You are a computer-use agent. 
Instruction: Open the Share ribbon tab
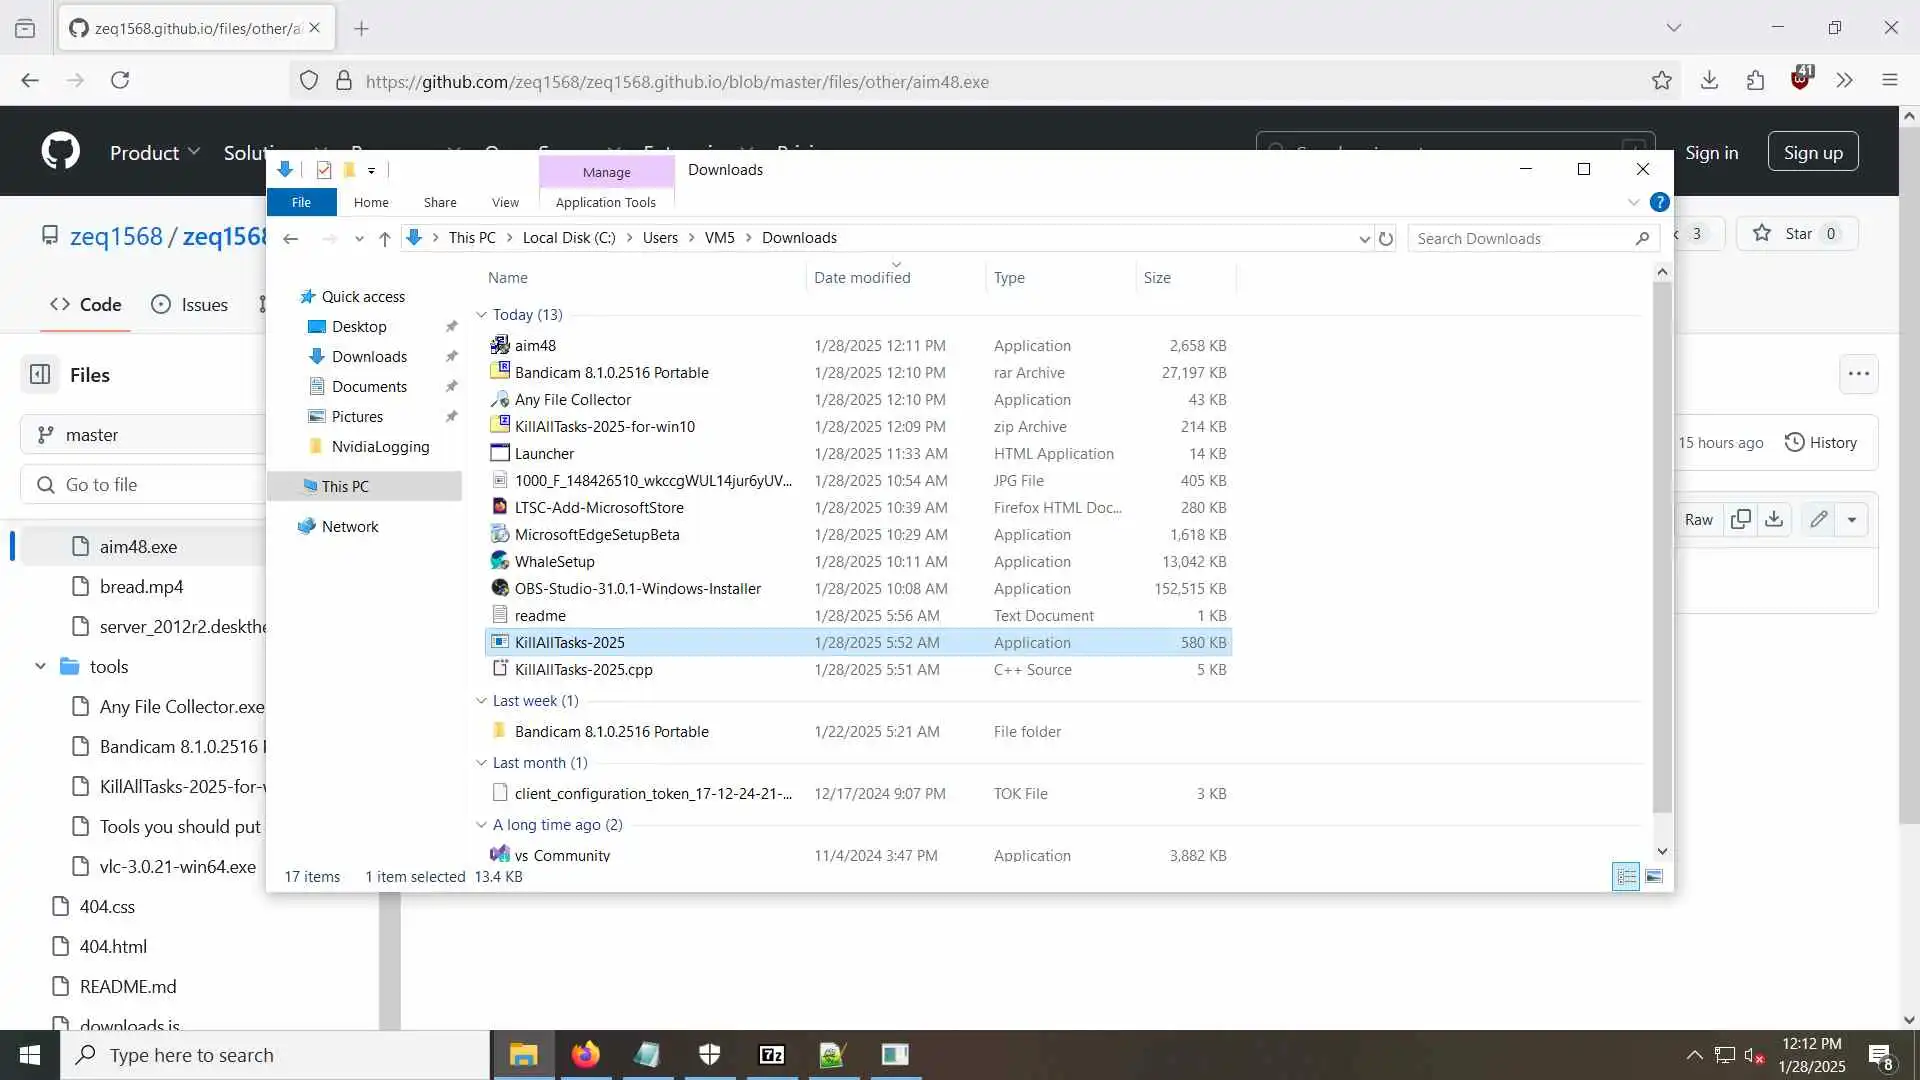click(439, 202)
